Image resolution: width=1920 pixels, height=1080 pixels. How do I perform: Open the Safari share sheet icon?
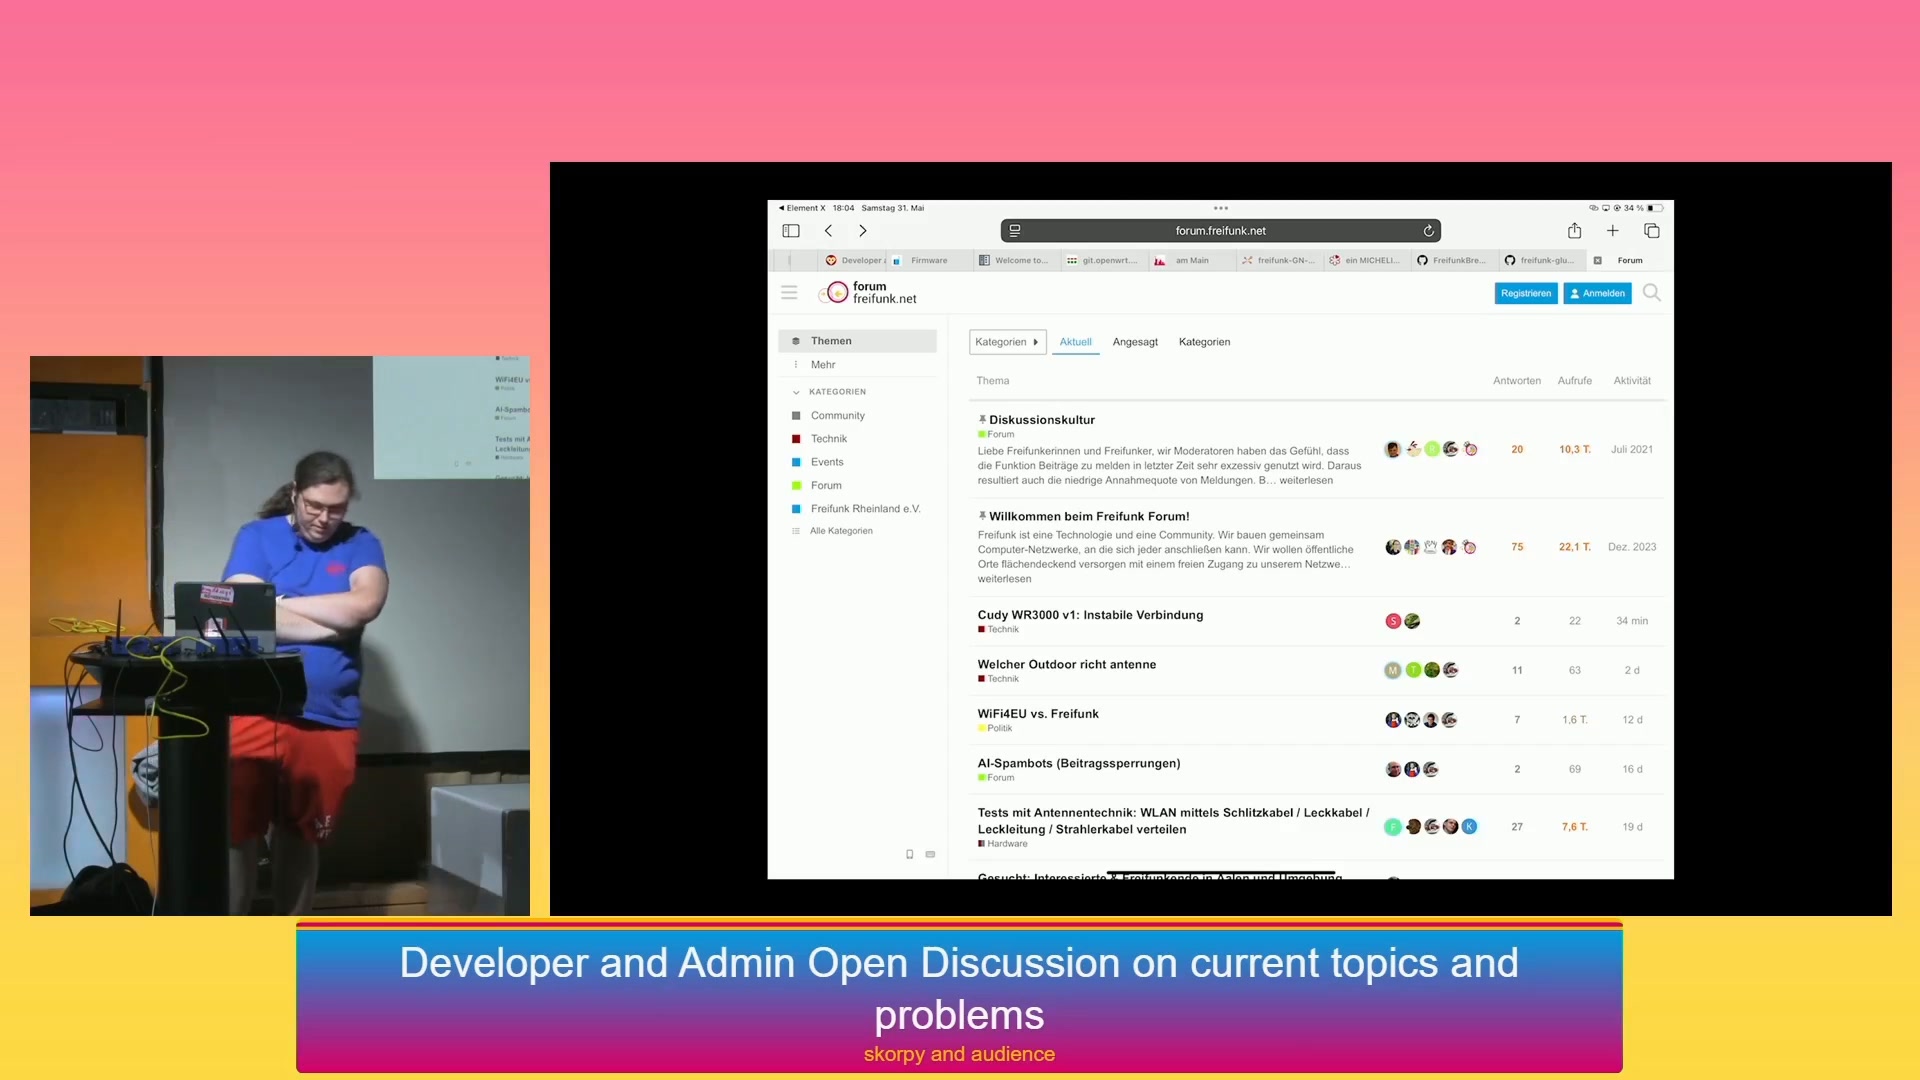tap(1574, 231)
